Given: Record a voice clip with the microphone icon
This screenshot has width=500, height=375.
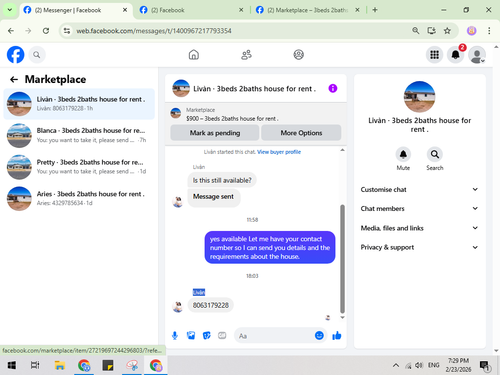Looking at the screenshot, I should click(175, 335).
